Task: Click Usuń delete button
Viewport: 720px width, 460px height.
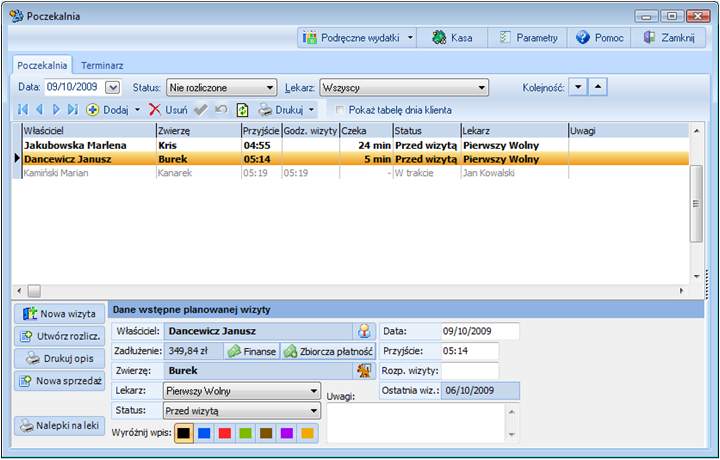Action: 168,110
